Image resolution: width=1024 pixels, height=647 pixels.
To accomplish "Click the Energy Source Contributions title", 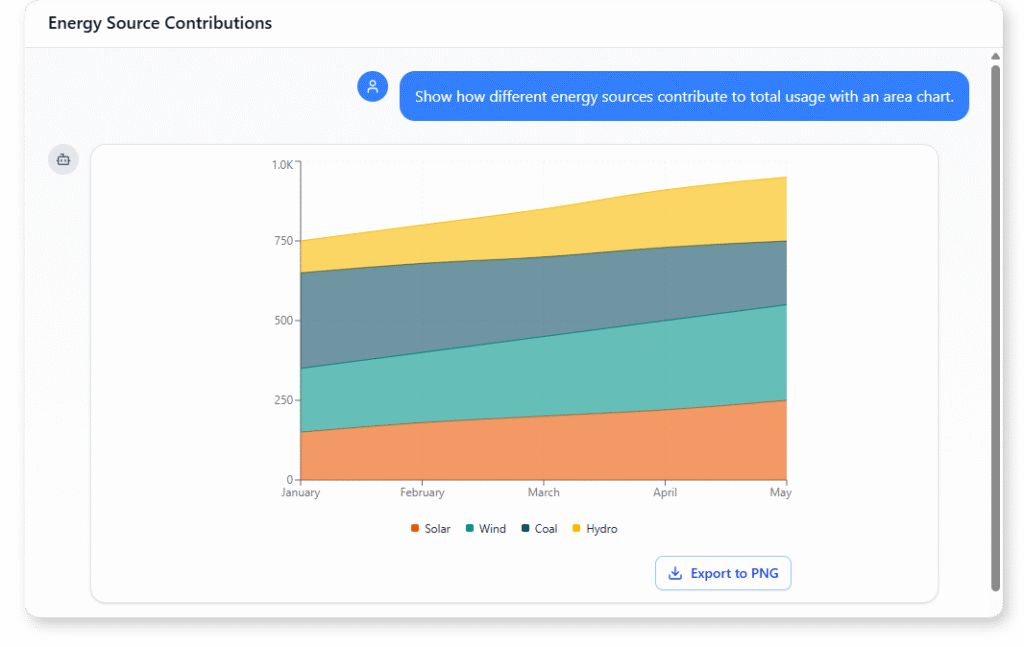I will 159,22.
